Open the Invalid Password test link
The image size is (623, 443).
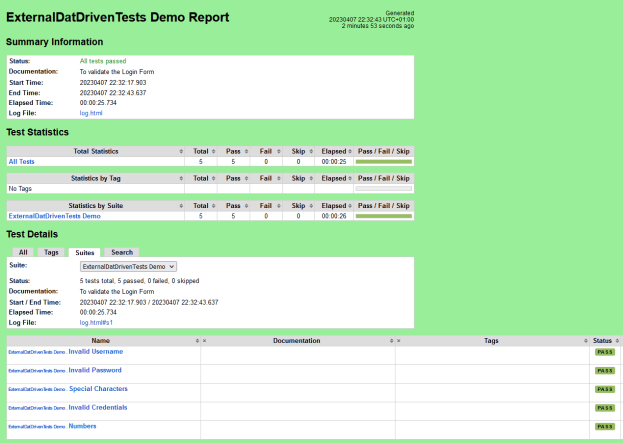click(x=95, y=370)
